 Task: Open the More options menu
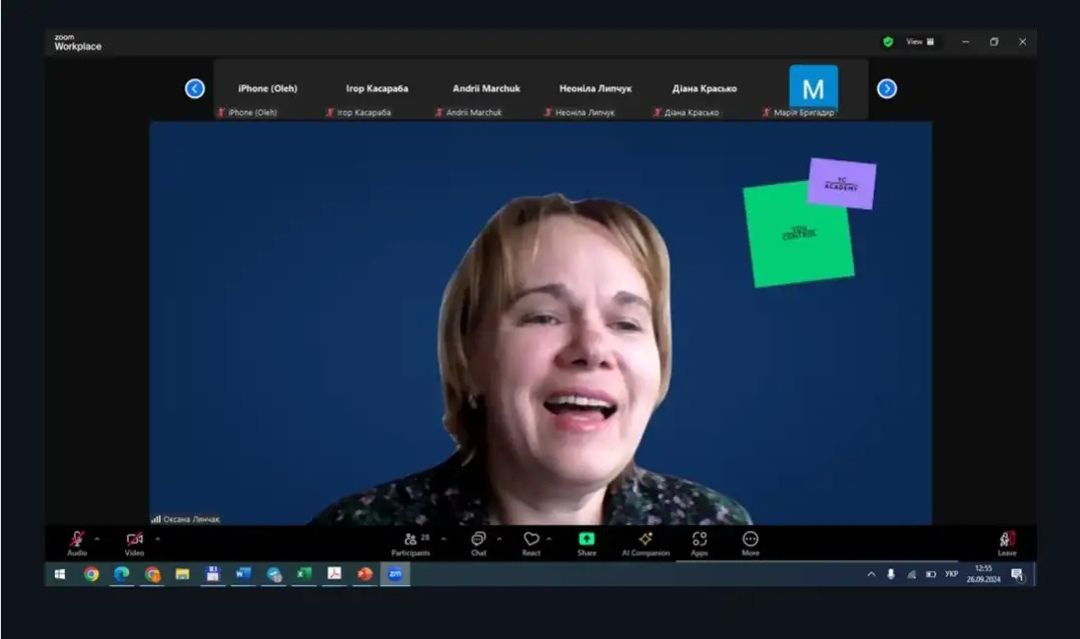750,540
